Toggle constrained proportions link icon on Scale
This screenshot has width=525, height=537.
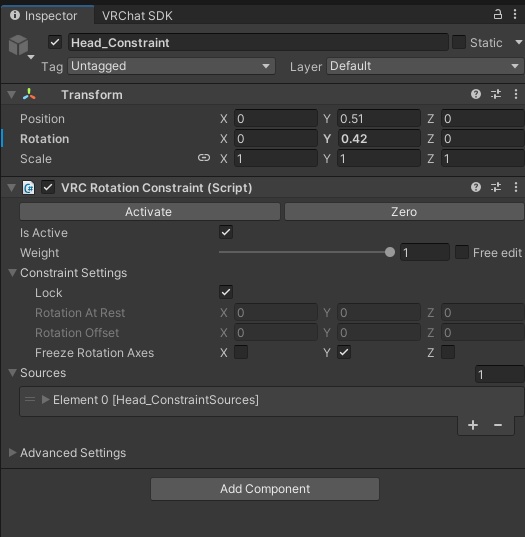point(204,158)
